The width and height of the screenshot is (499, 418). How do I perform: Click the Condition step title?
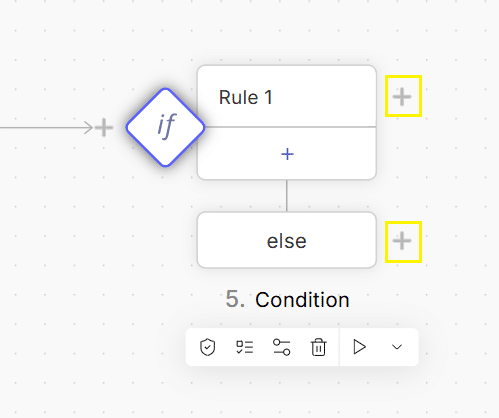302,300
